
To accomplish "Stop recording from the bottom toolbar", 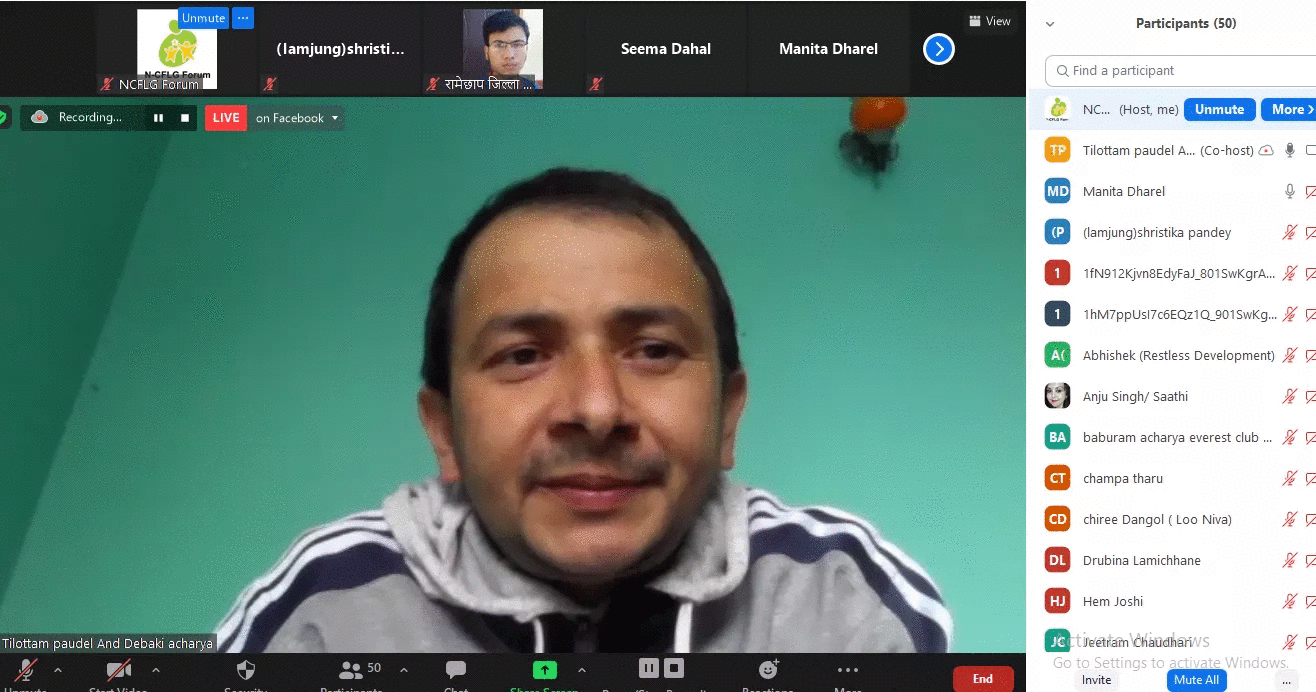I will tap(674, 668).
